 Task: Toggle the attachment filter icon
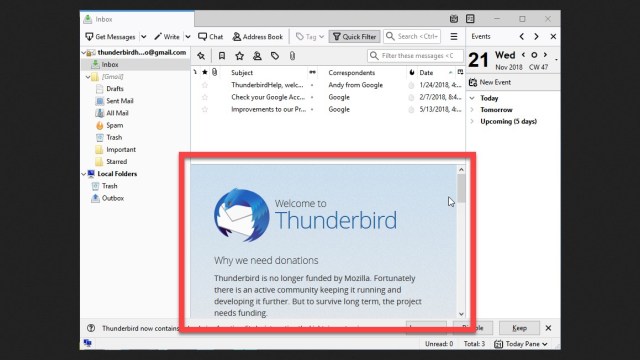pyautogui.click(x=292, y=56)
